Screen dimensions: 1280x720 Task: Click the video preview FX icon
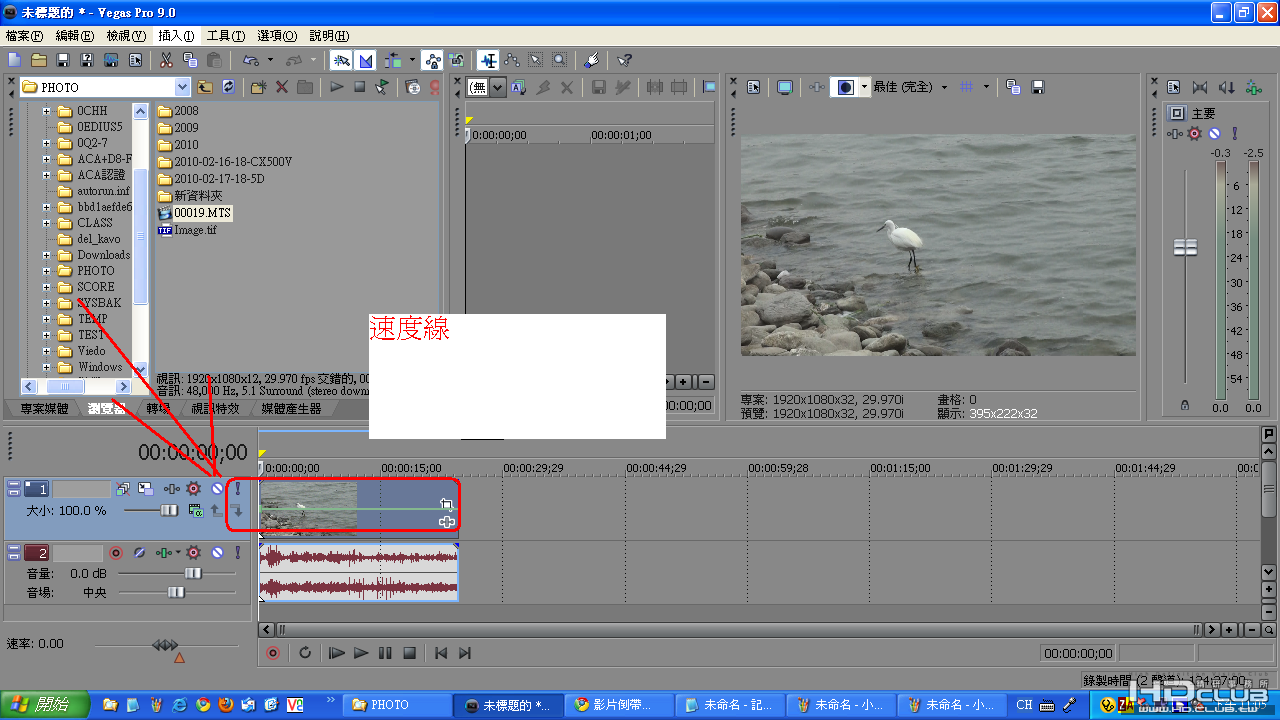pyautogui.click(x=817, y=87)
